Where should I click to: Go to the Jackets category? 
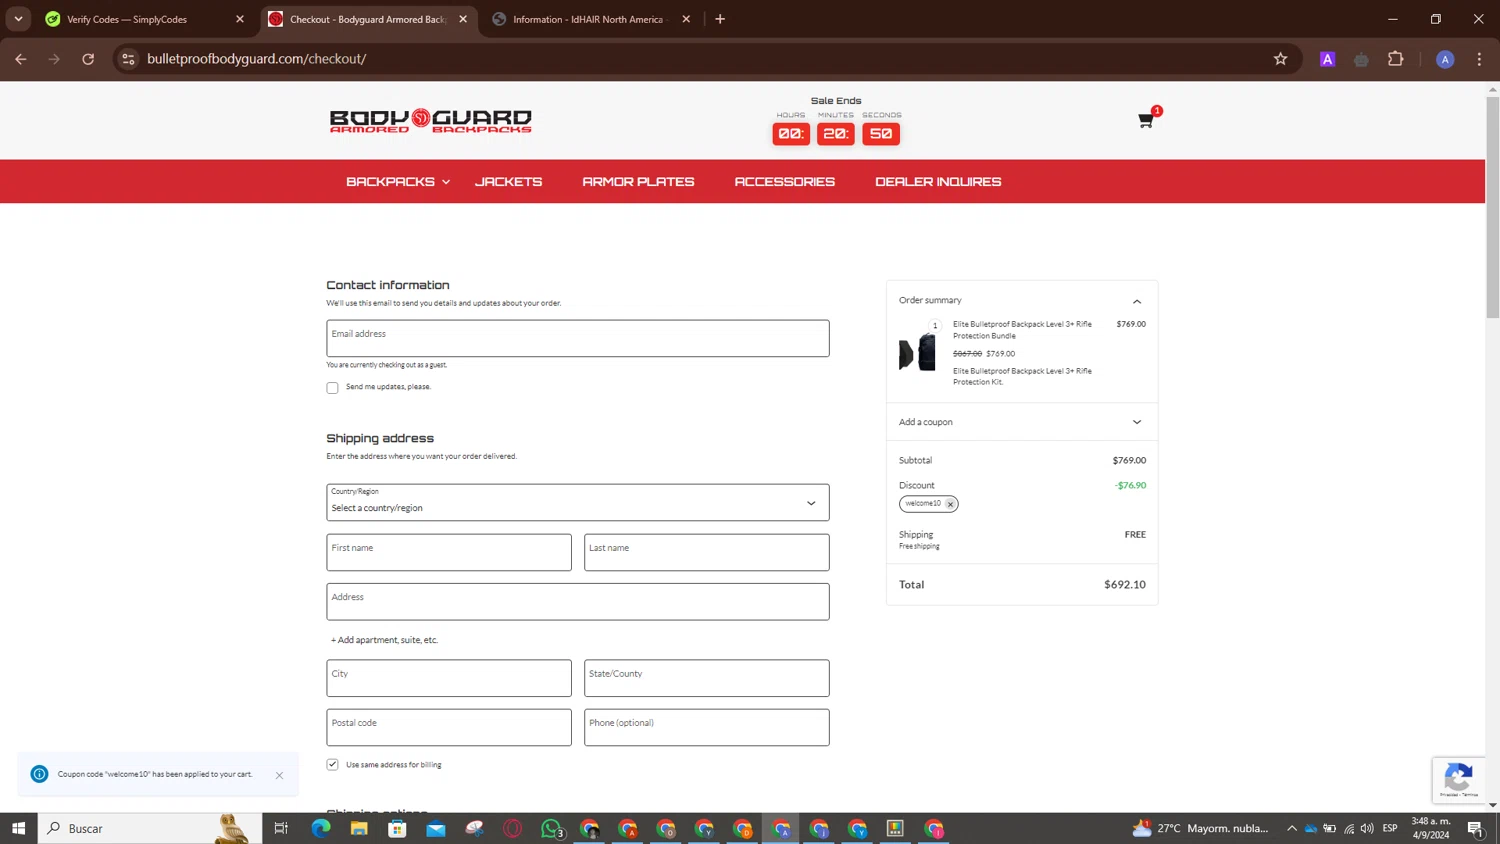(508, 182)
